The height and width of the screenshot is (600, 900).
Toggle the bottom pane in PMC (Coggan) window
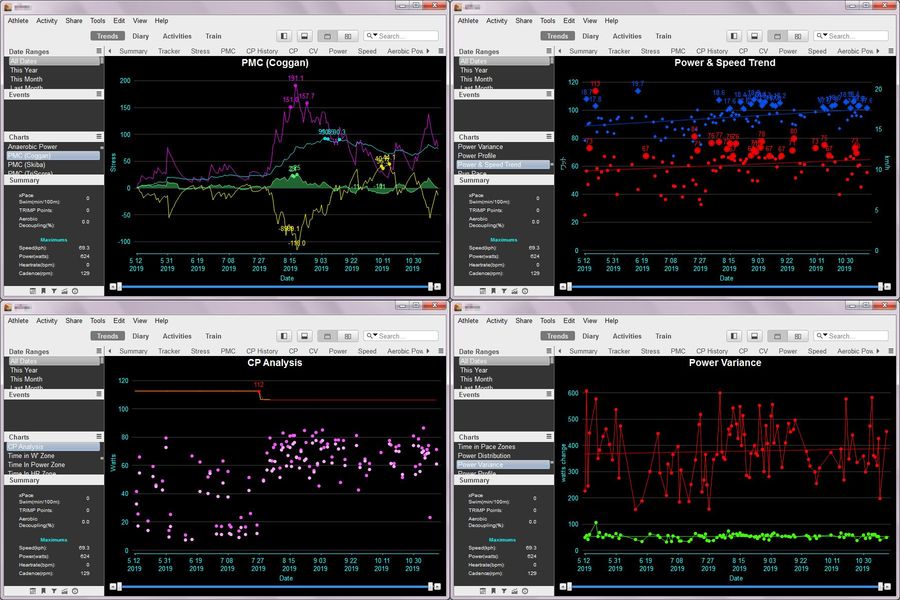304,36
